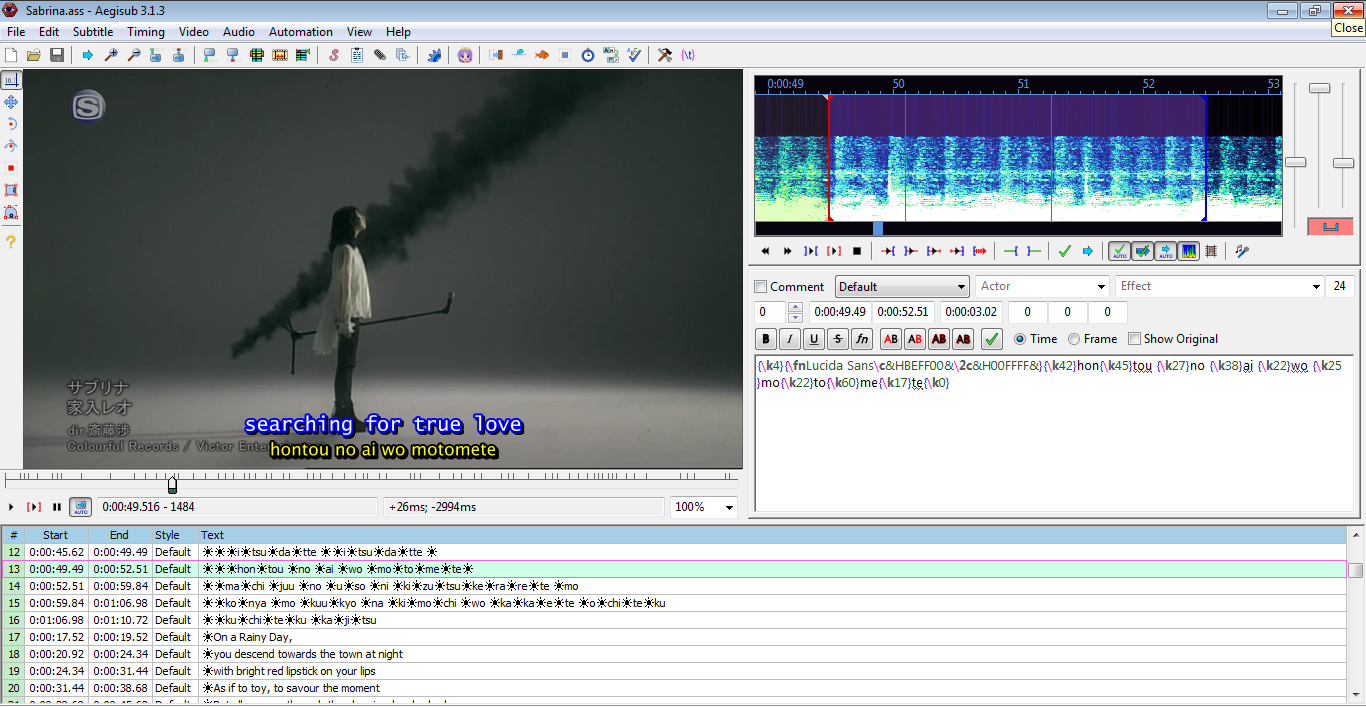
Task: Toggle spectrum analyzer mode button
Action: tap(1188, 251)
